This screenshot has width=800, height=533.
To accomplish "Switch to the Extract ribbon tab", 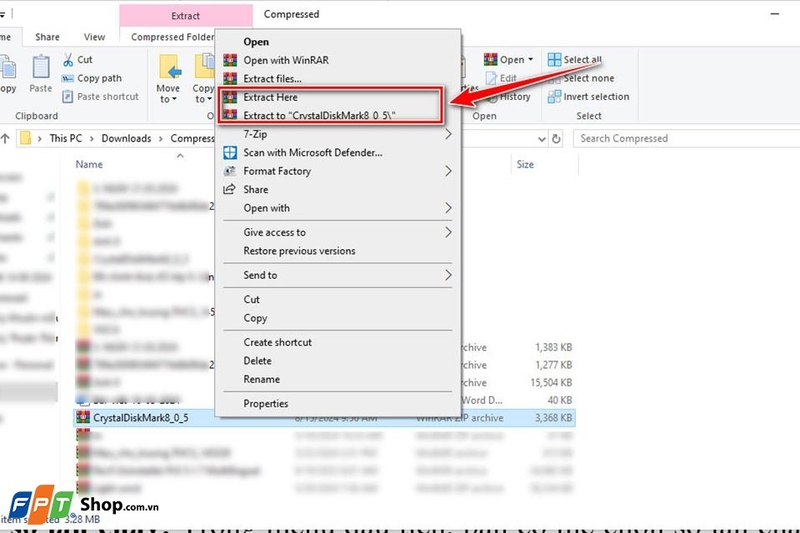I will point(186,16).
